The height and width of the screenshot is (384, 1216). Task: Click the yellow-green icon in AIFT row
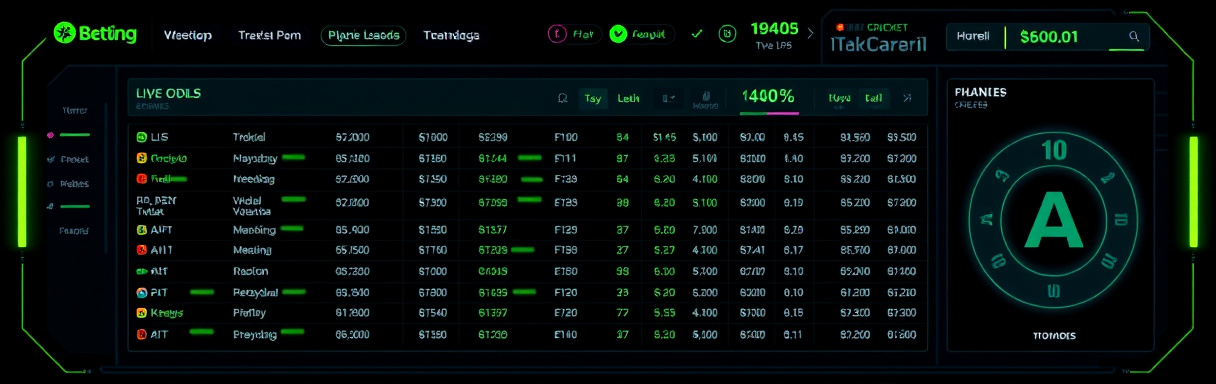141,230
